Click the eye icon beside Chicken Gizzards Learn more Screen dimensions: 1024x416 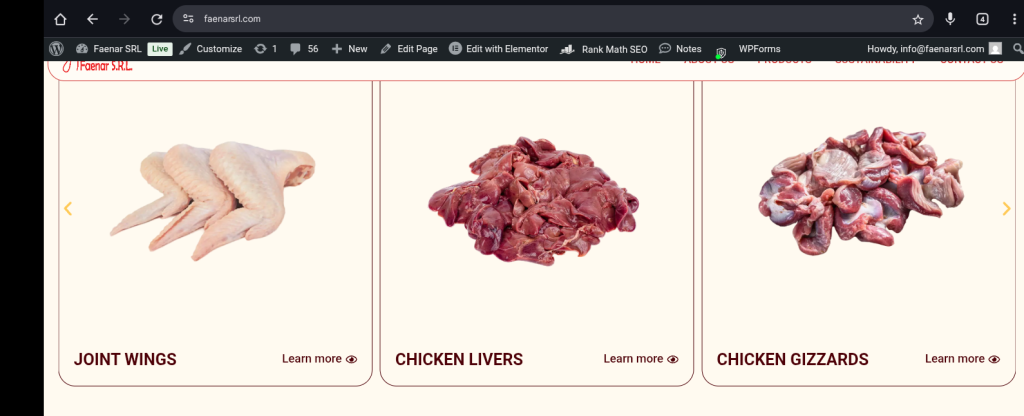(x=995, y=359)
